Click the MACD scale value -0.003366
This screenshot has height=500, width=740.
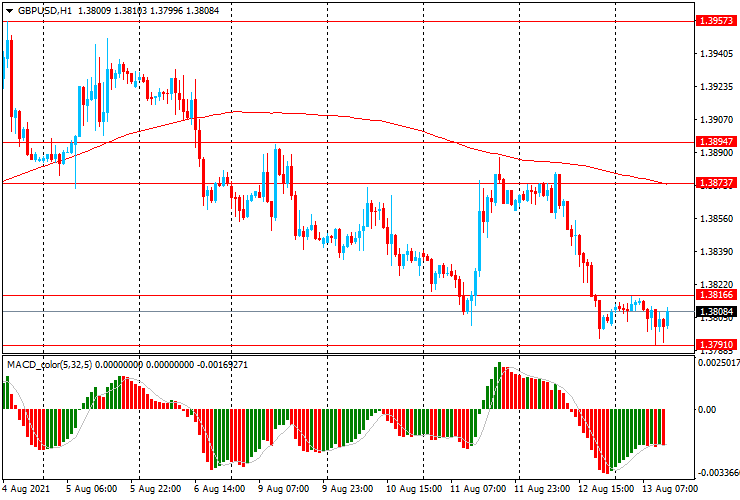(x=719, y=473)
